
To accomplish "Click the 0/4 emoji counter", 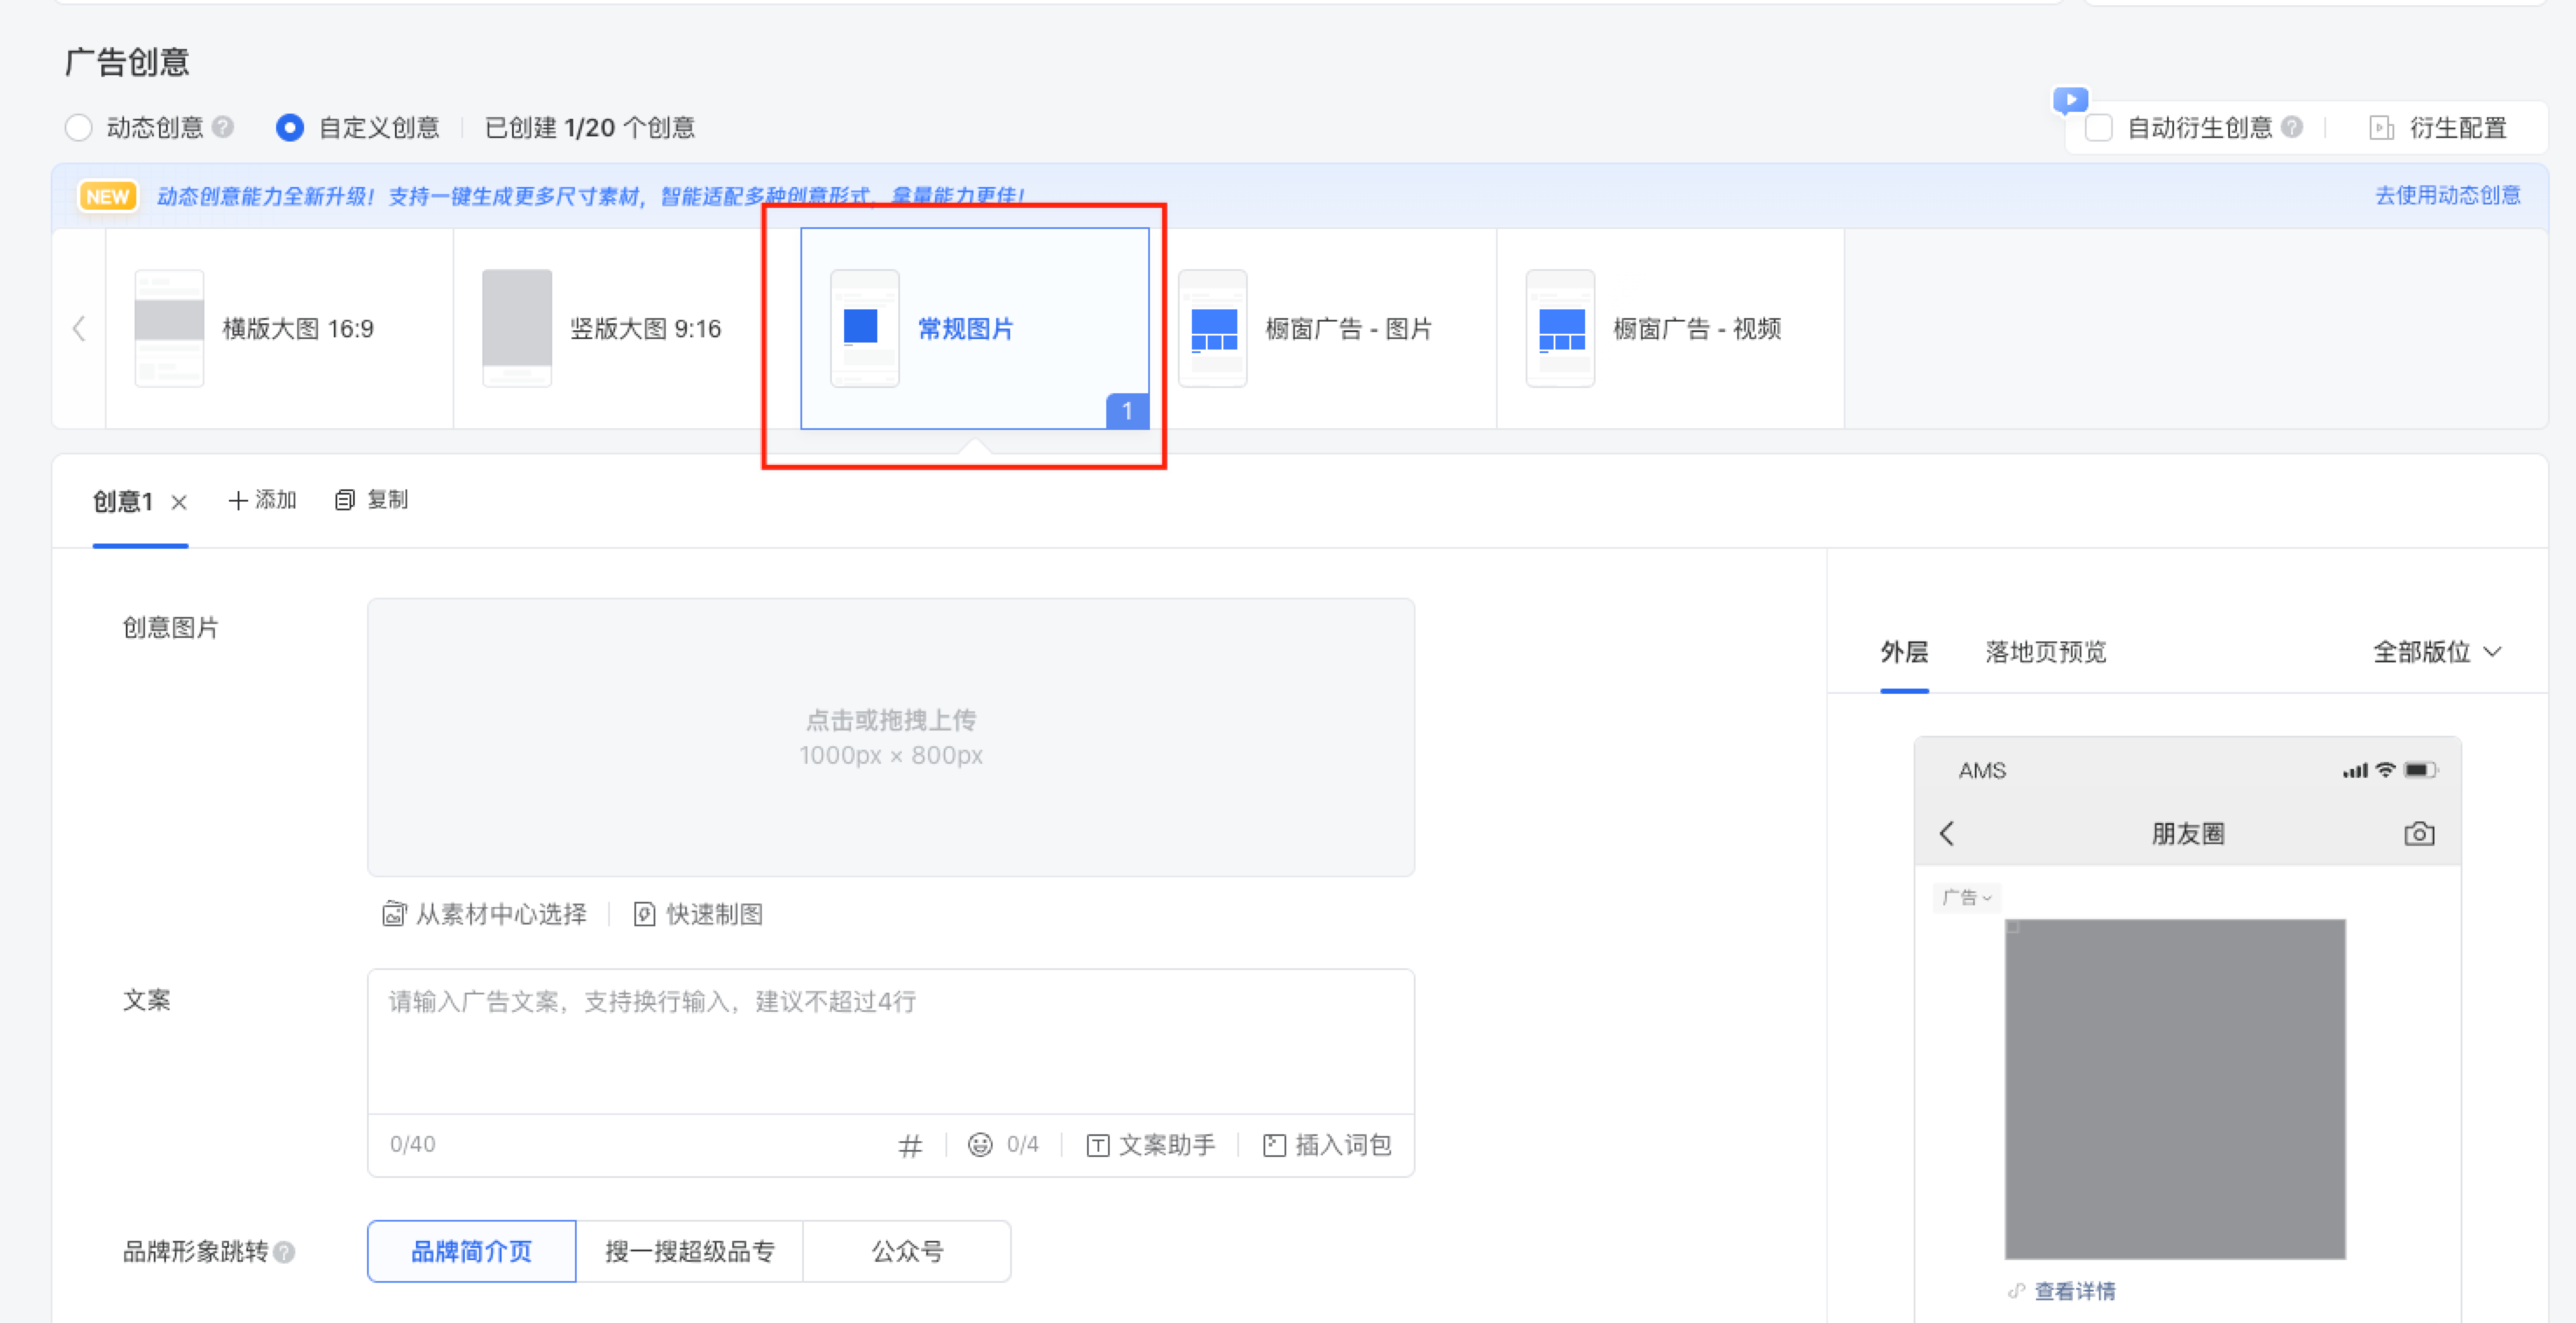I will (1023, 1144).
